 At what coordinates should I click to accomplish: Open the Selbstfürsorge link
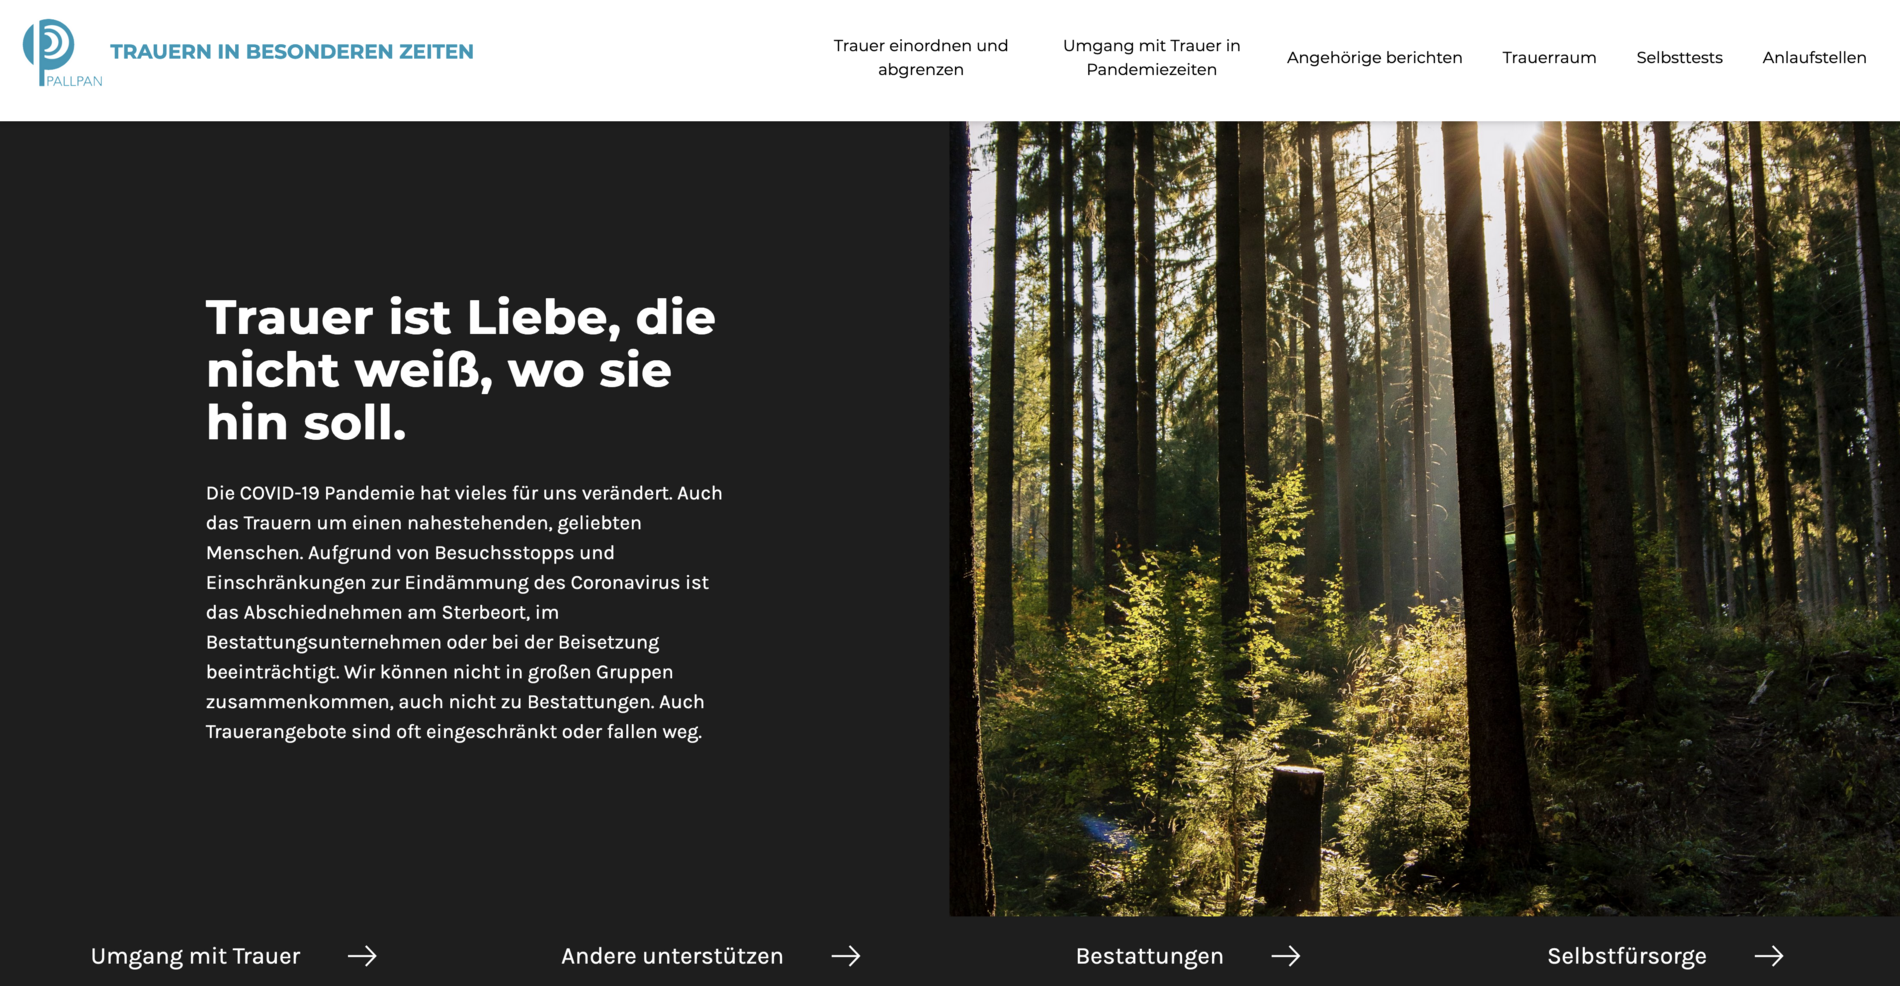click(x=1627, y=956)
